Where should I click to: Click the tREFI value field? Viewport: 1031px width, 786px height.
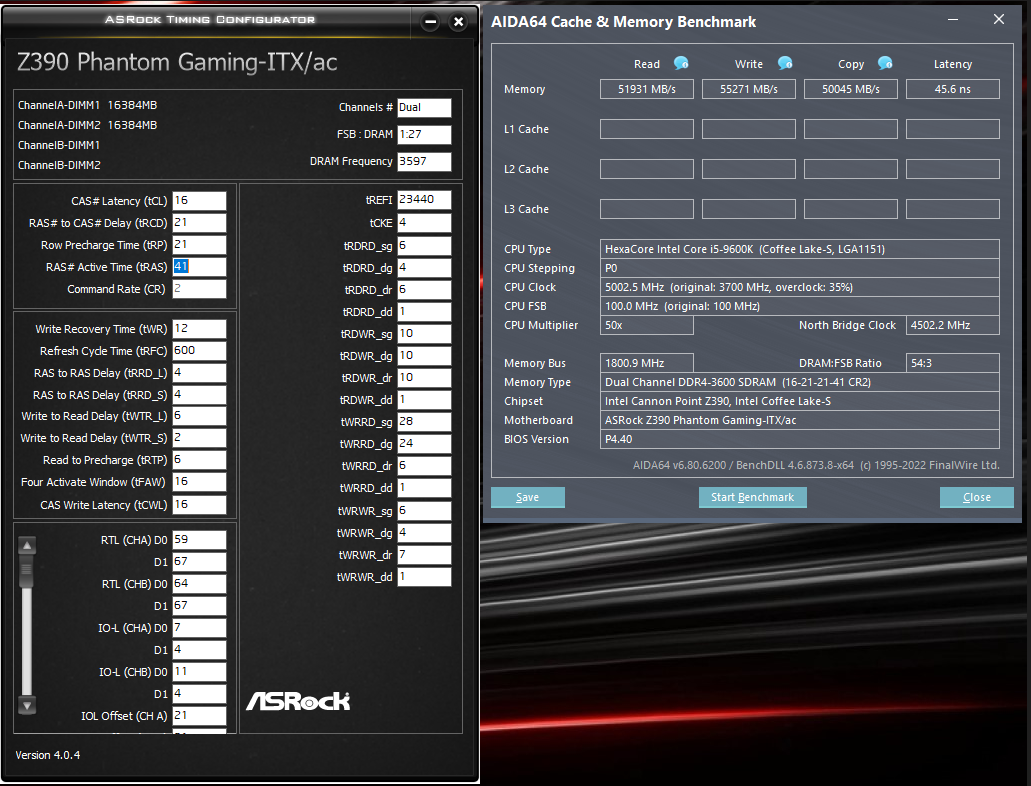[424, 200]
